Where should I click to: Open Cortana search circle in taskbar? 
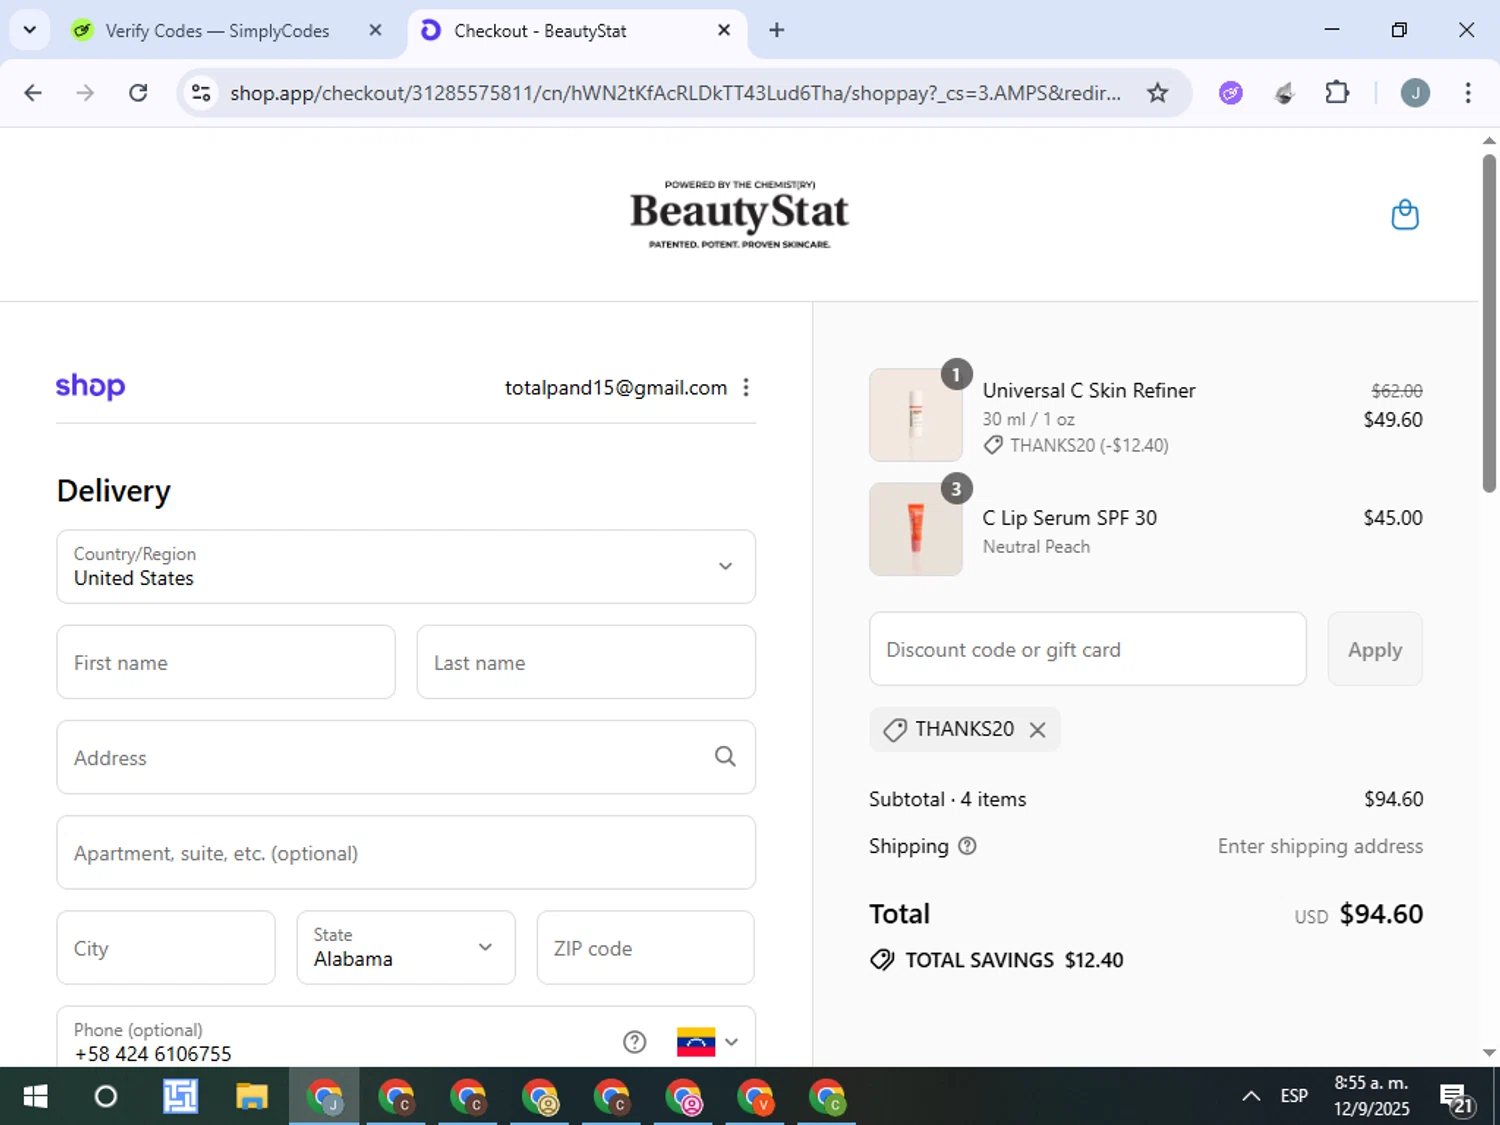106,1097
